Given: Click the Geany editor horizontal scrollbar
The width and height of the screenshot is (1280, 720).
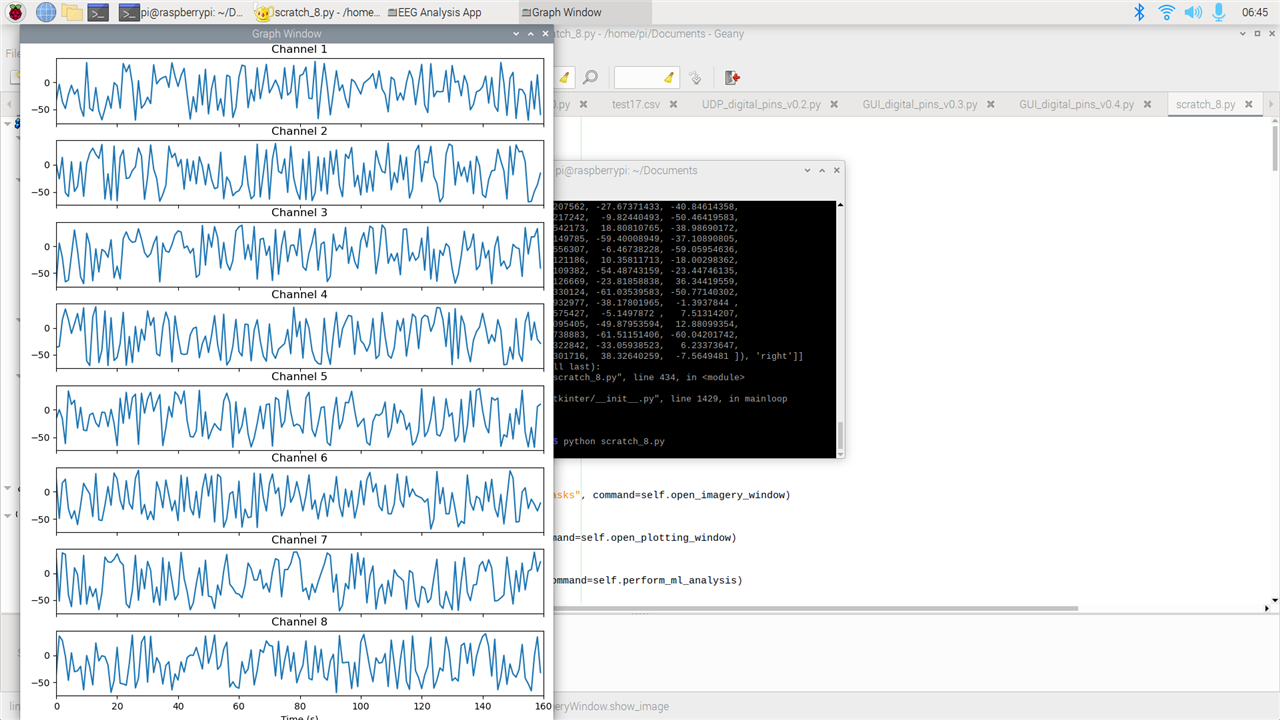Looking at the screenshot, I should point(815,608).
